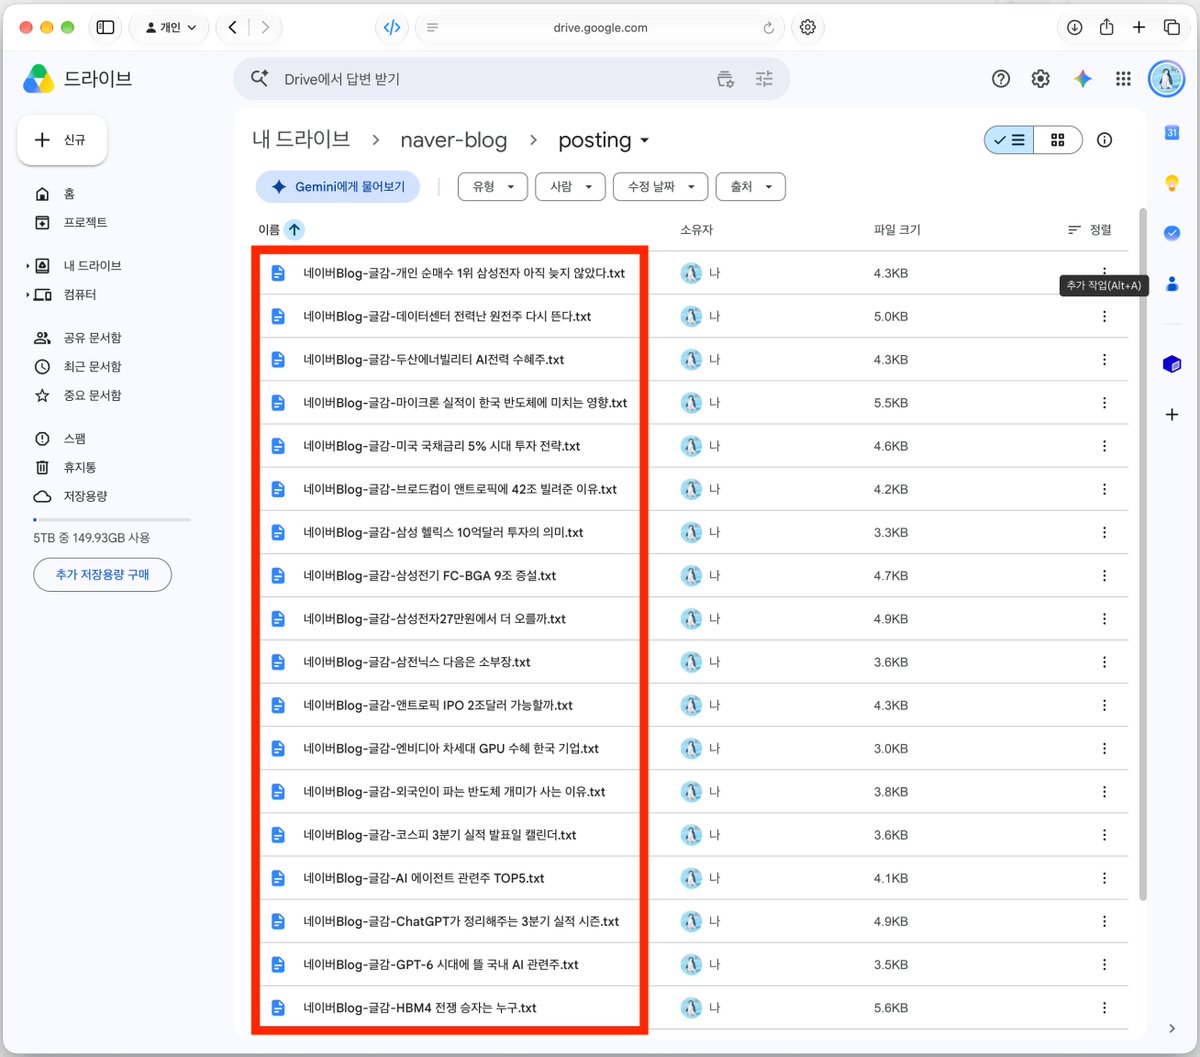The image size is (1200, 1057).
Task: Open Google Tasks in side panel
Action: point(1172,233)
